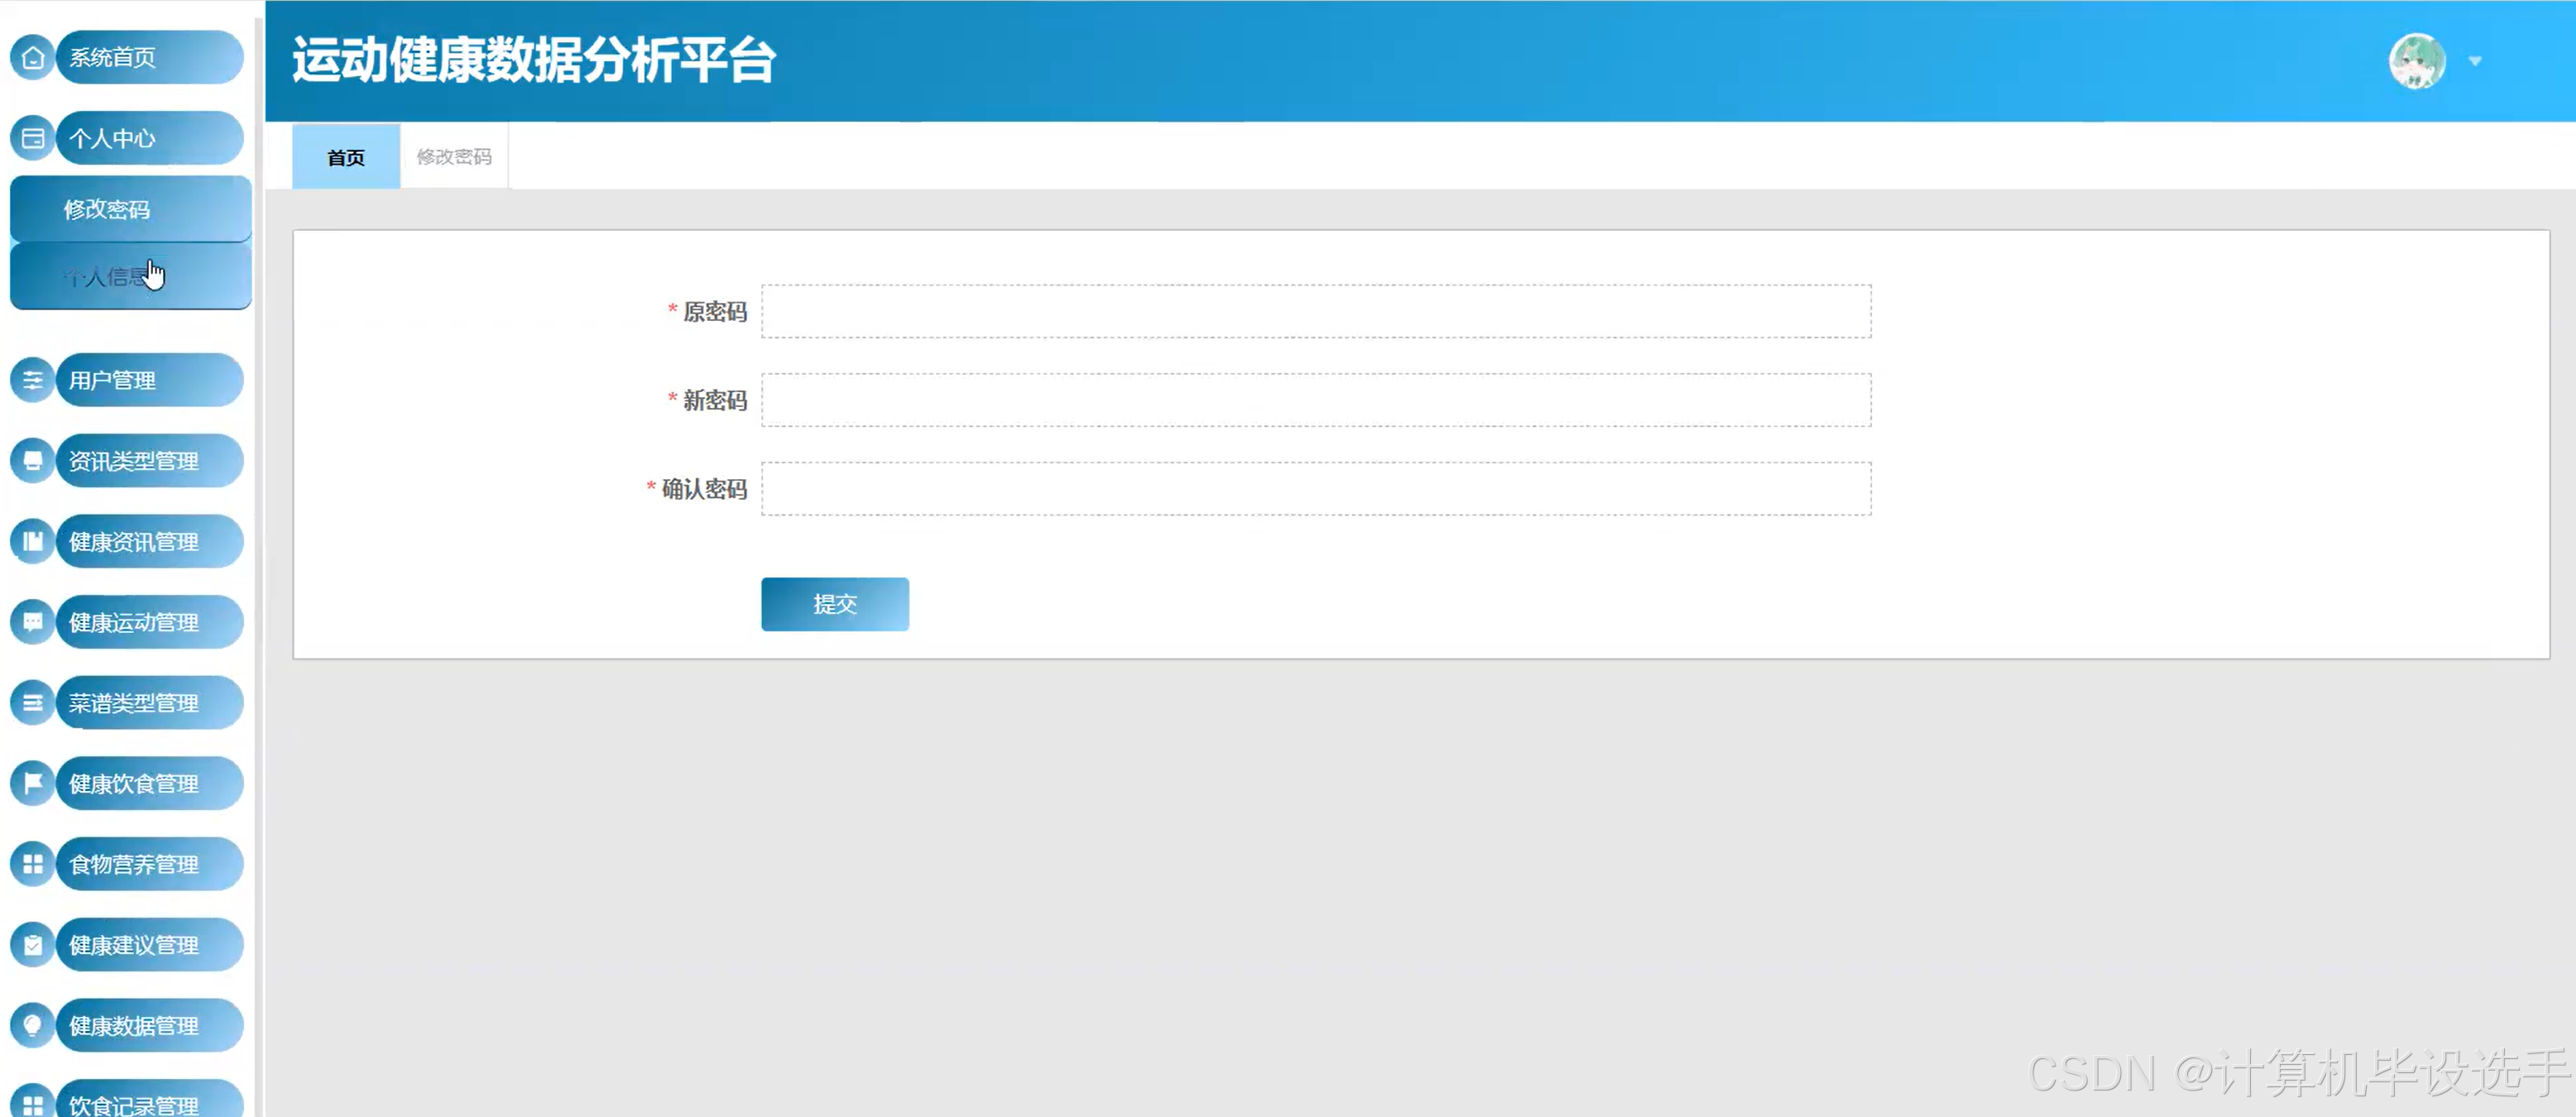
Task: Click the 新密码 field label
Action: point(714,401)
